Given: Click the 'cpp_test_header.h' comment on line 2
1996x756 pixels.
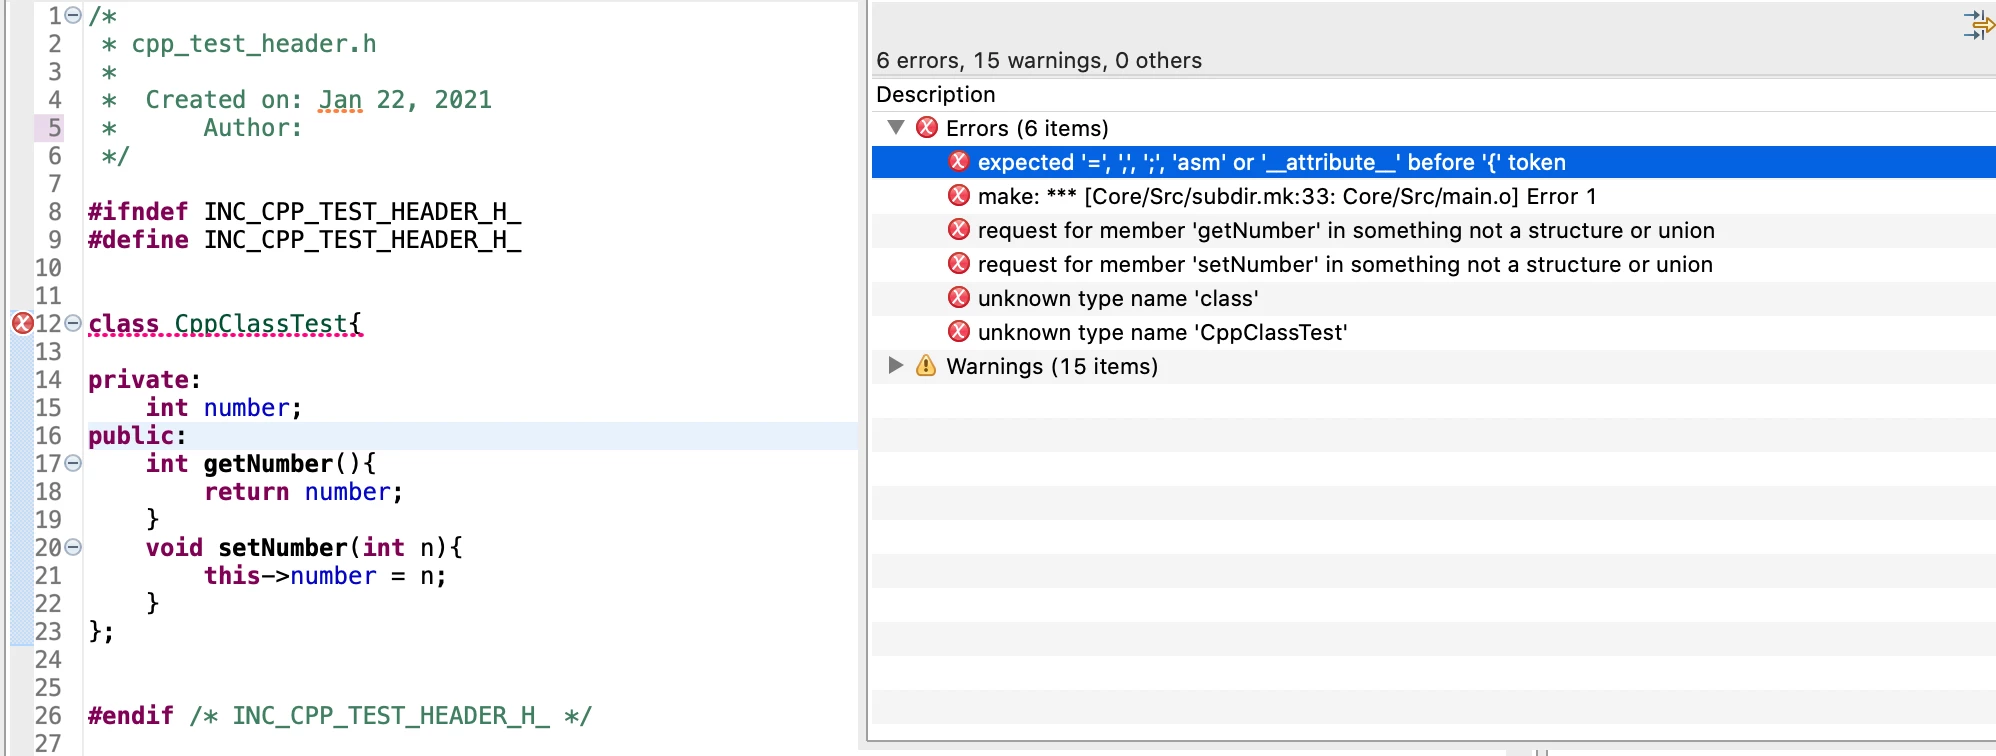Looking at the screenshot, I should pos(254,44).
